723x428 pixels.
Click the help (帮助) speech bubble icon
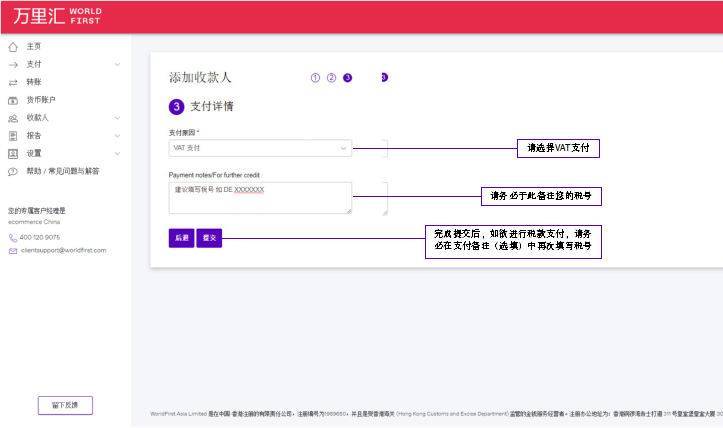click(13, 171)
